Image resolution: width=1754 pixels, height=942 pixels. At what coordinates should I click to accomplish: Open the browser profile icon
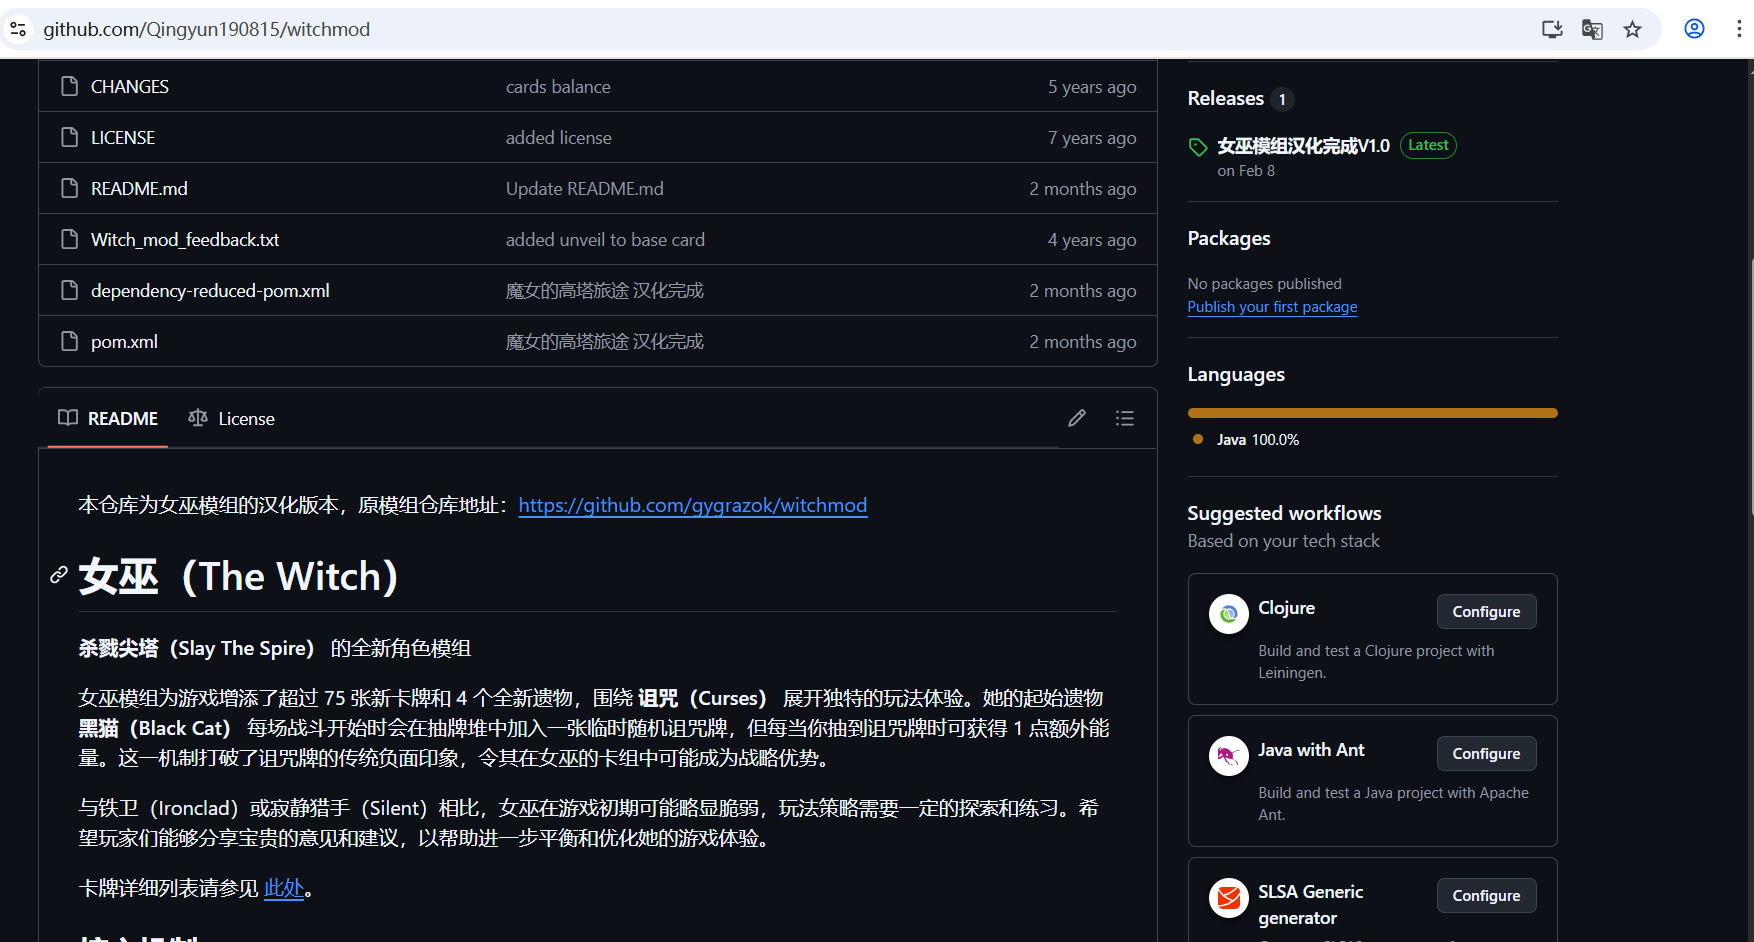[x=1694, y=29]
